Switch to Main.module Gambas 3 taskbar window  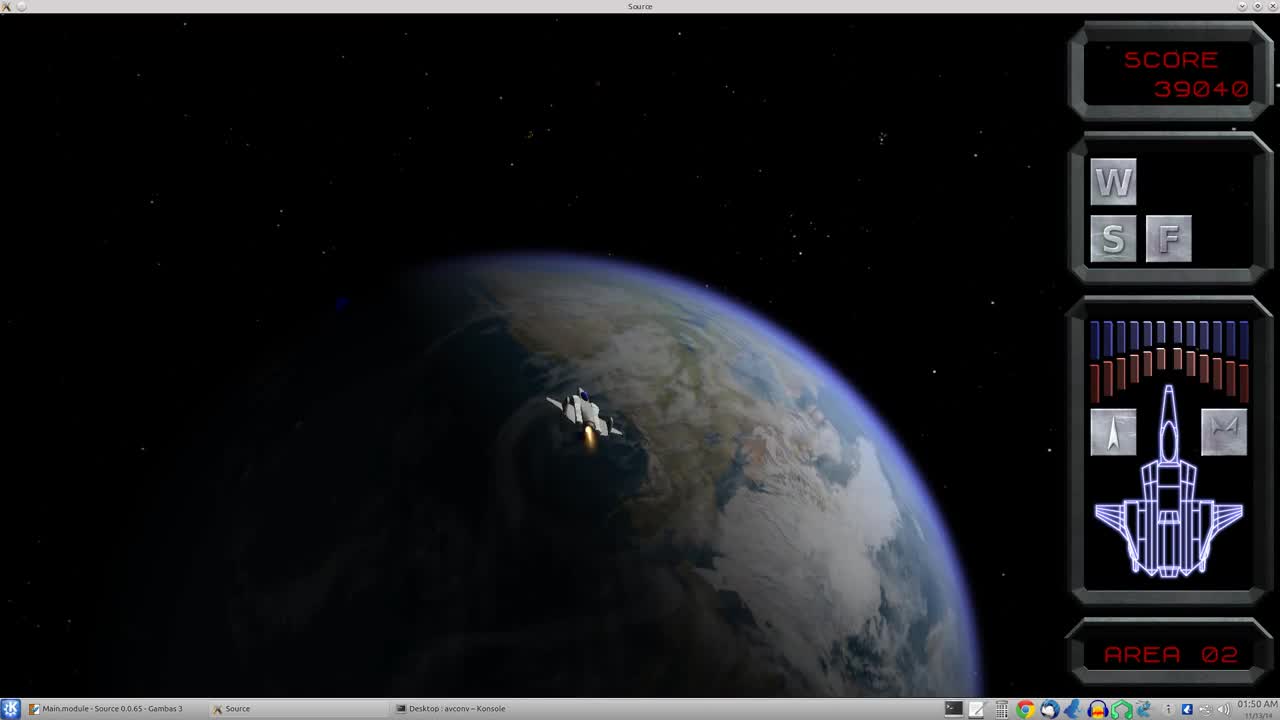(105, 708)
